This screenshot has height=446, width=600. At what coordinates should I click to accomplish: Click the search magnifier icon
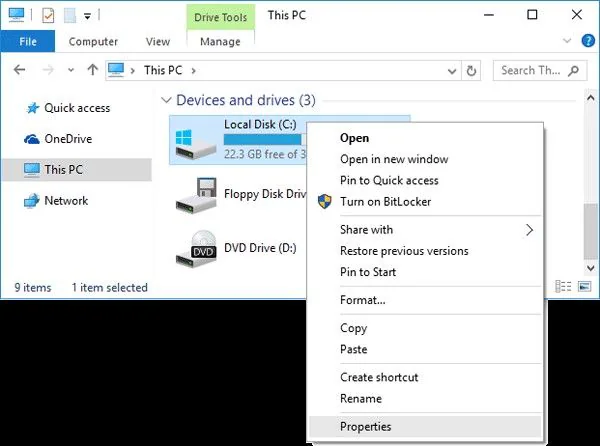[x=573, y=70]
